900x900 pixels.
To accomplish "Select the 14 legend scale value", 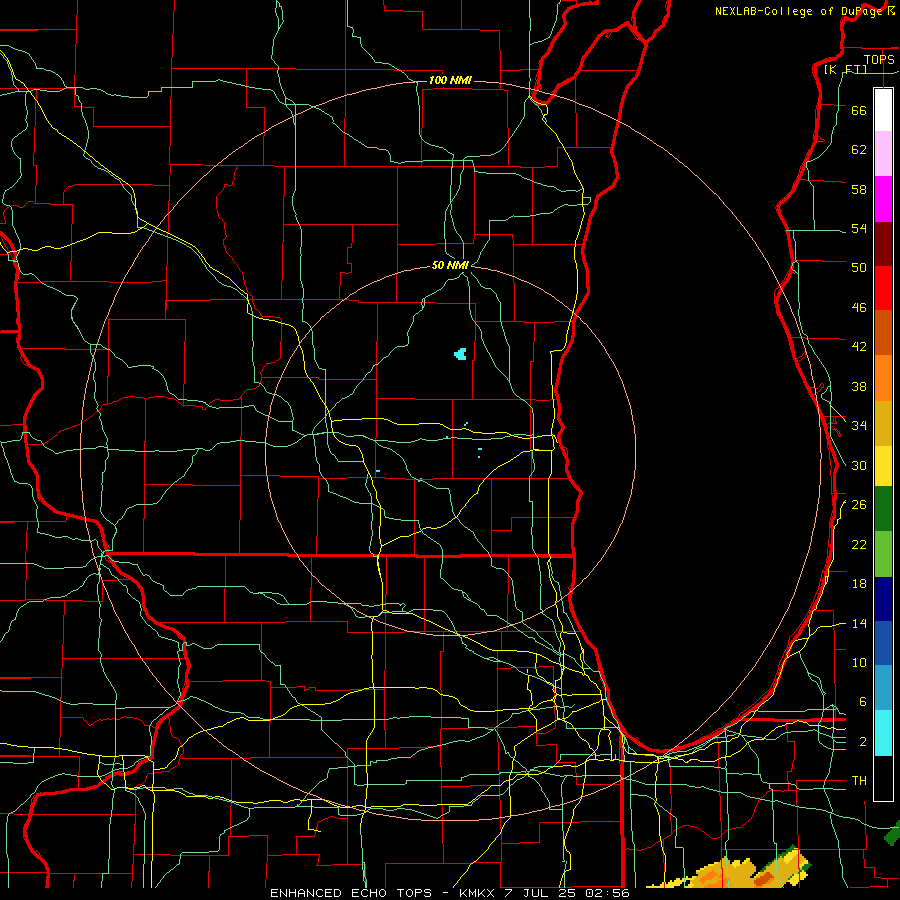I will click(x=859, y=623).
